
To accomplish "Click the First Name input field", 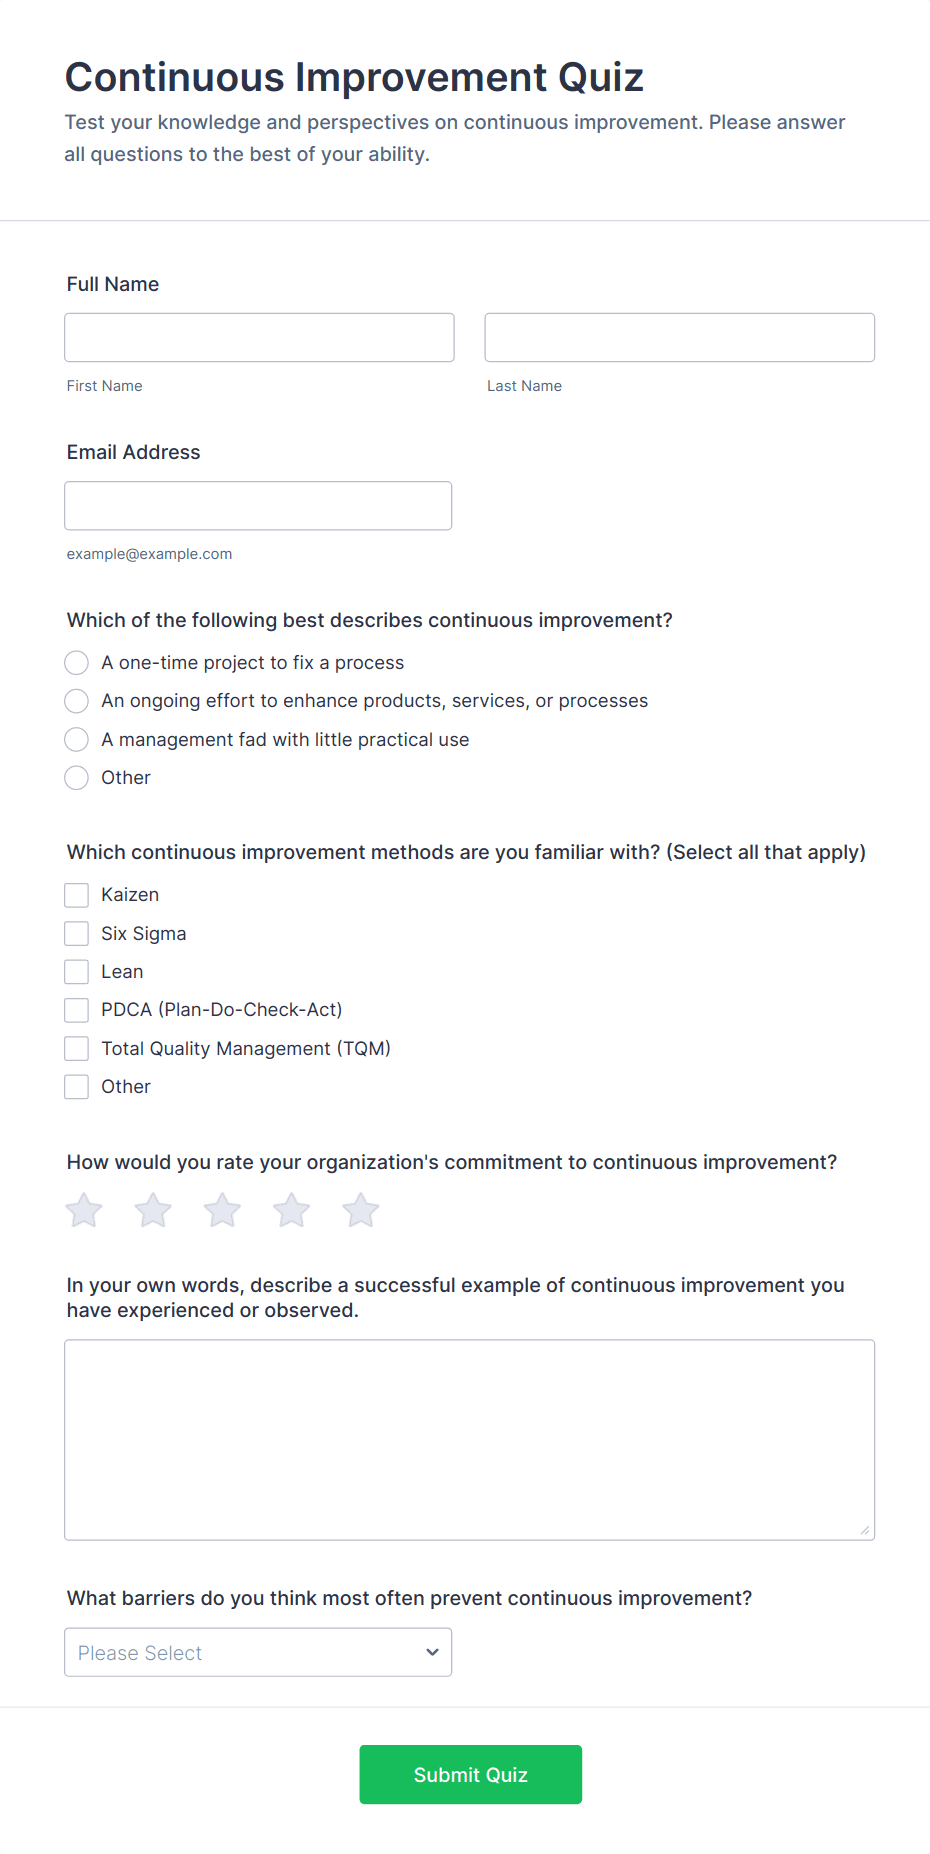I will click(x=258, y=337).
